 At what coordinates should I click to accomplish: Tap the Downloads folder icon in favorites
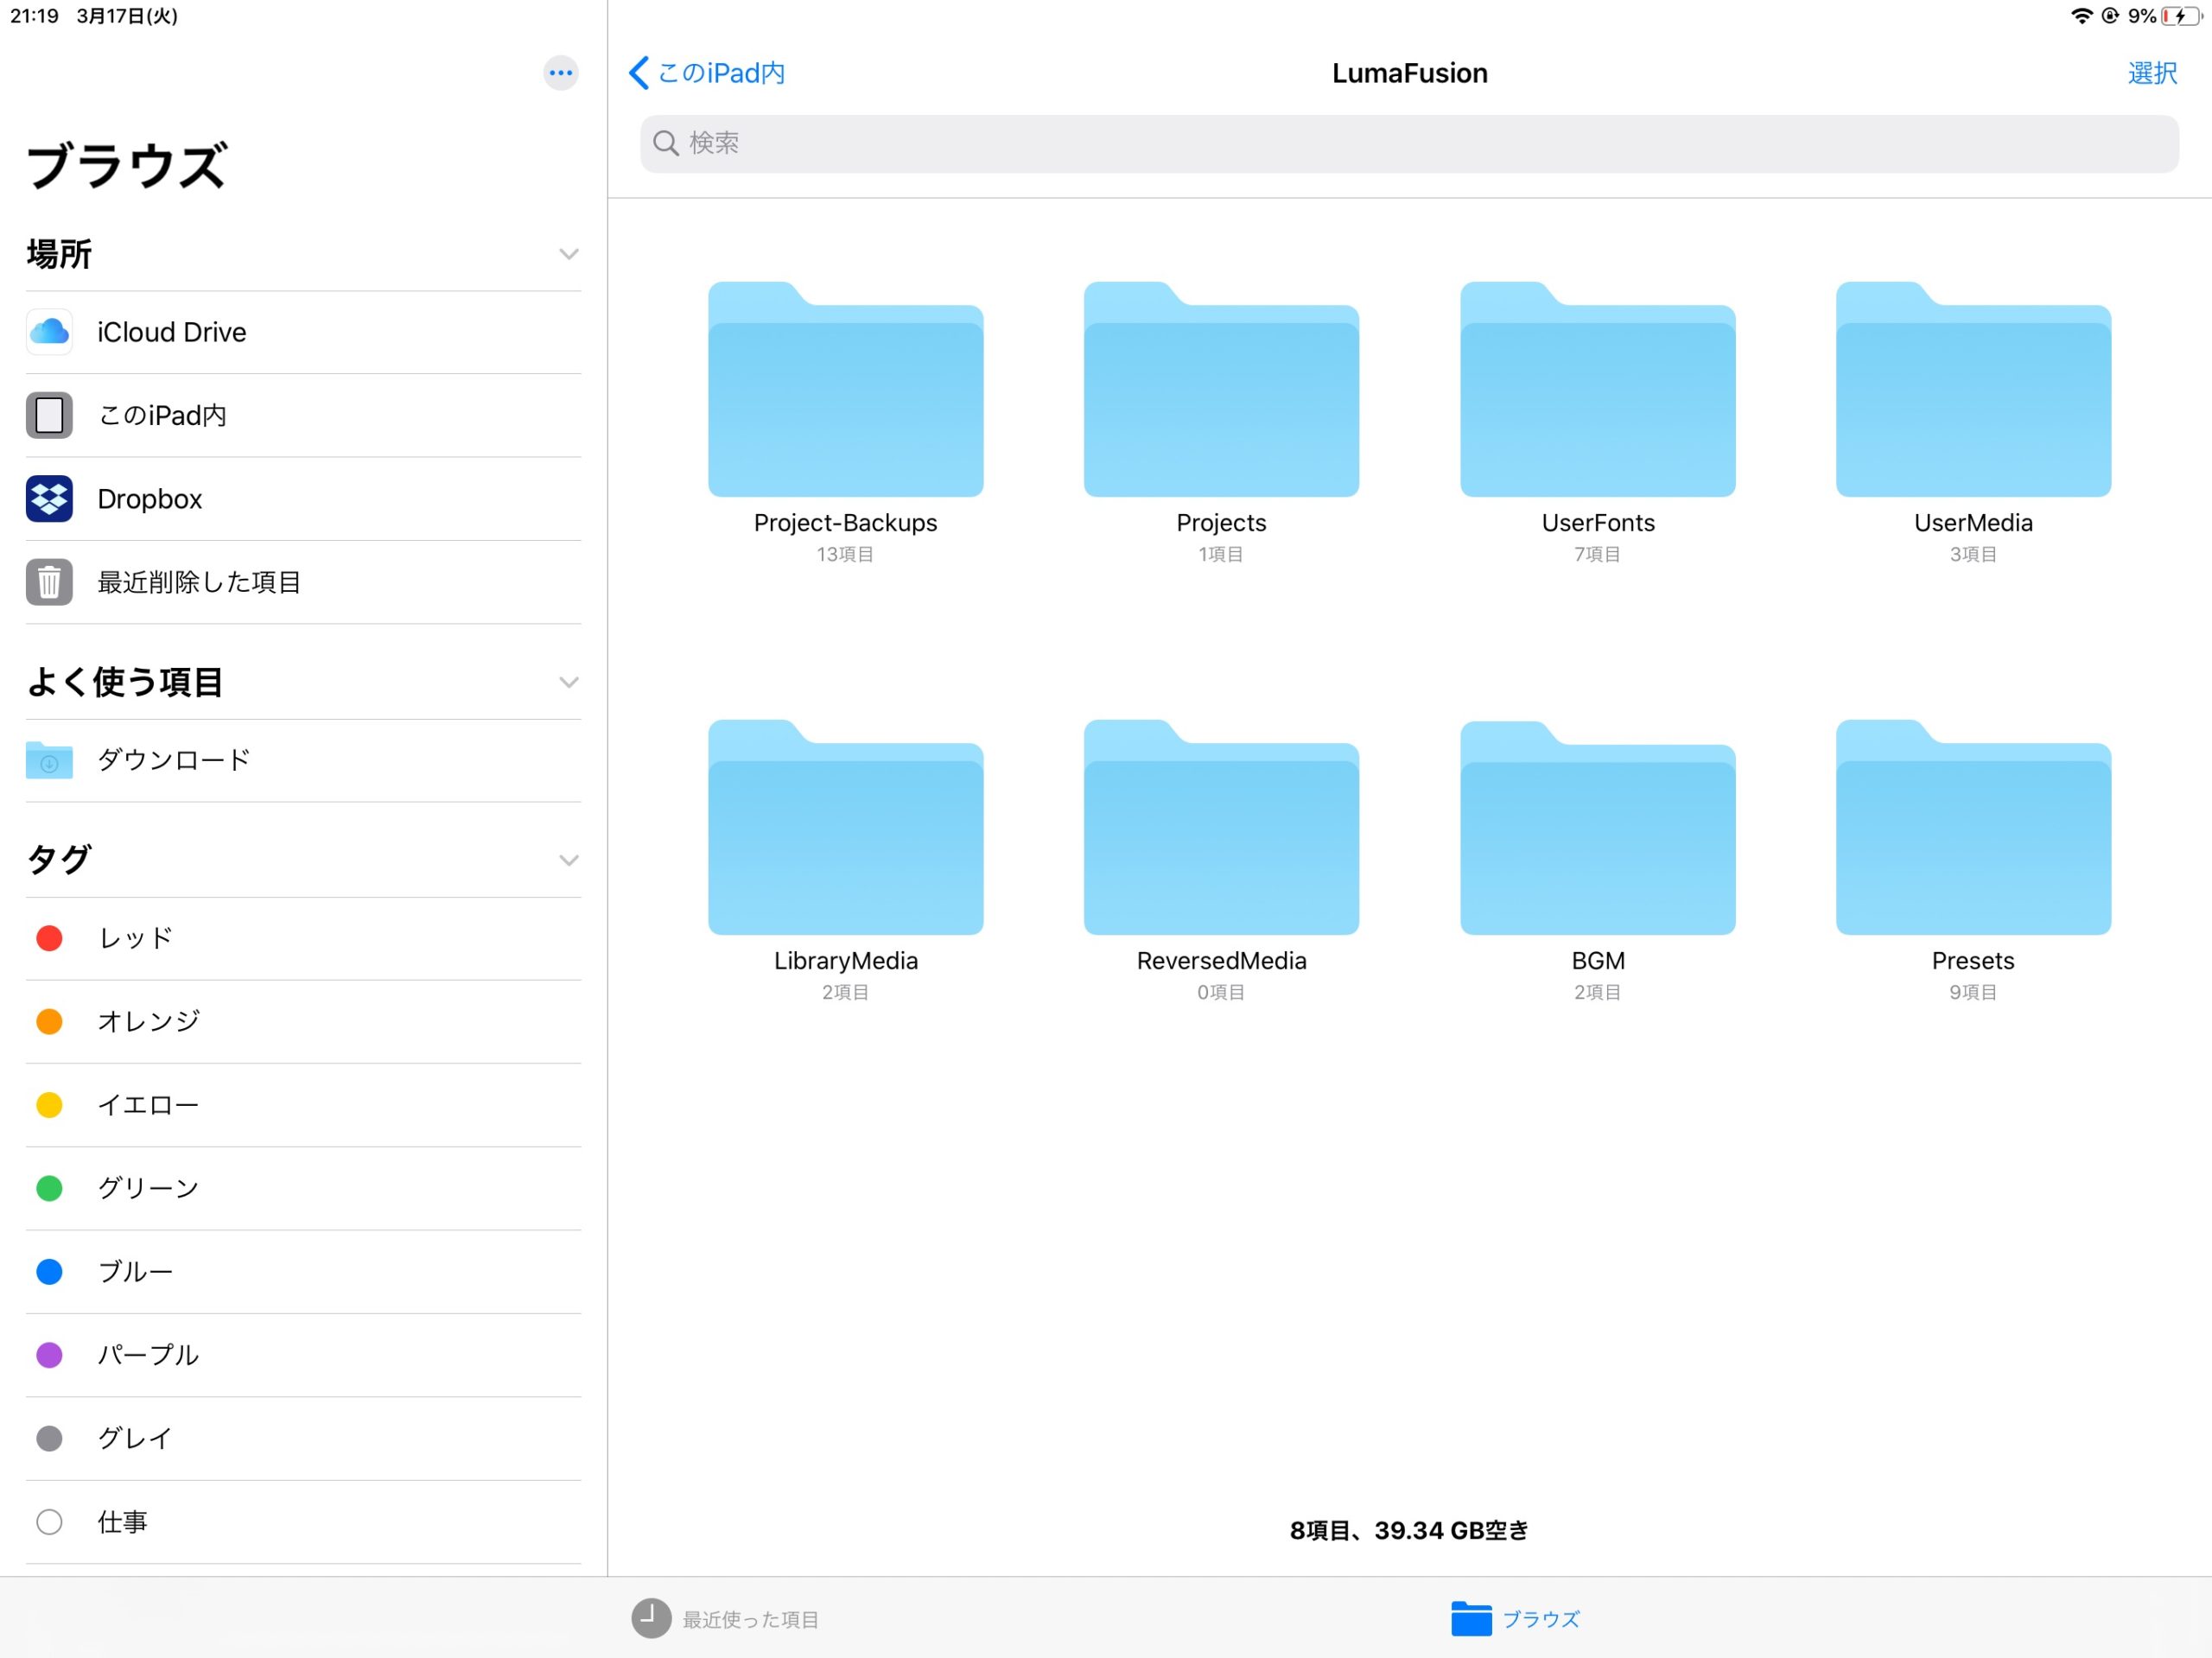coord(49,760)
